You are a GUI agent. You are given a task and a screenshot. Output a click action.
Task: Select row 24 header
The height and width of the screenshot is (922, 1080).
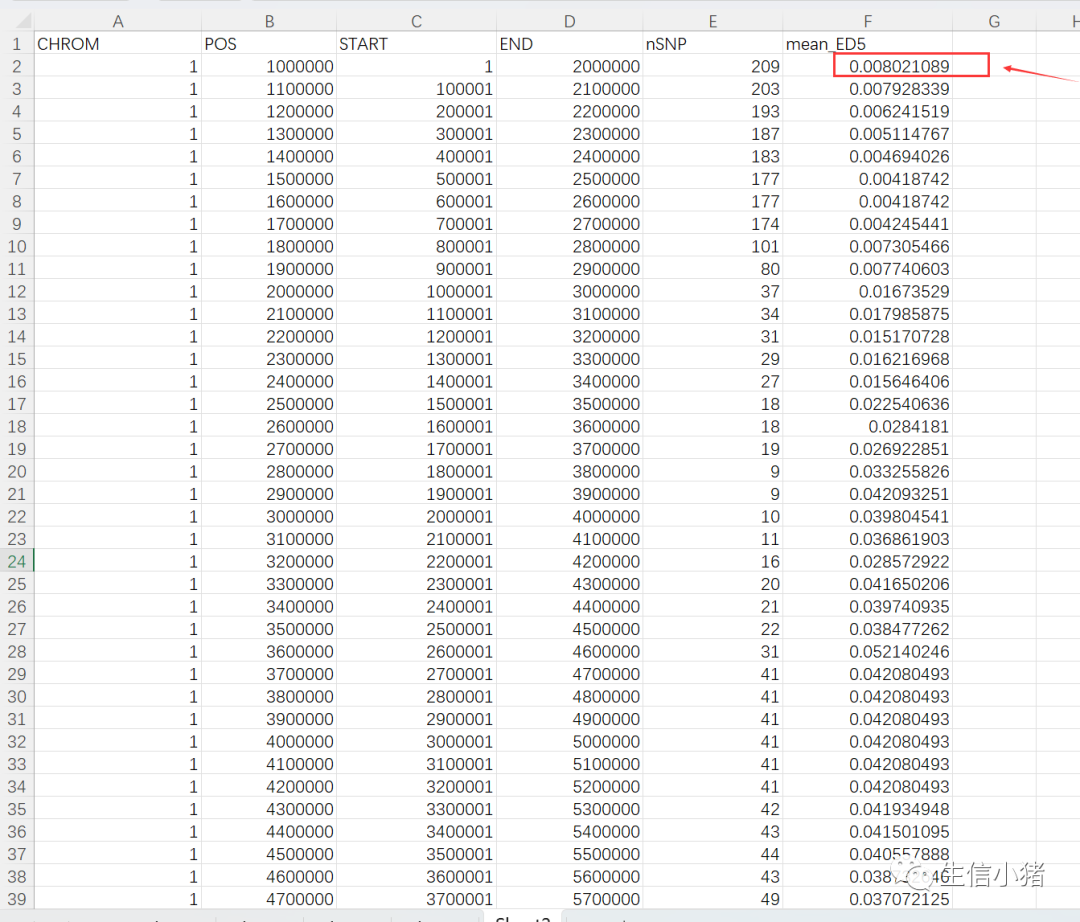click(17, 562)
